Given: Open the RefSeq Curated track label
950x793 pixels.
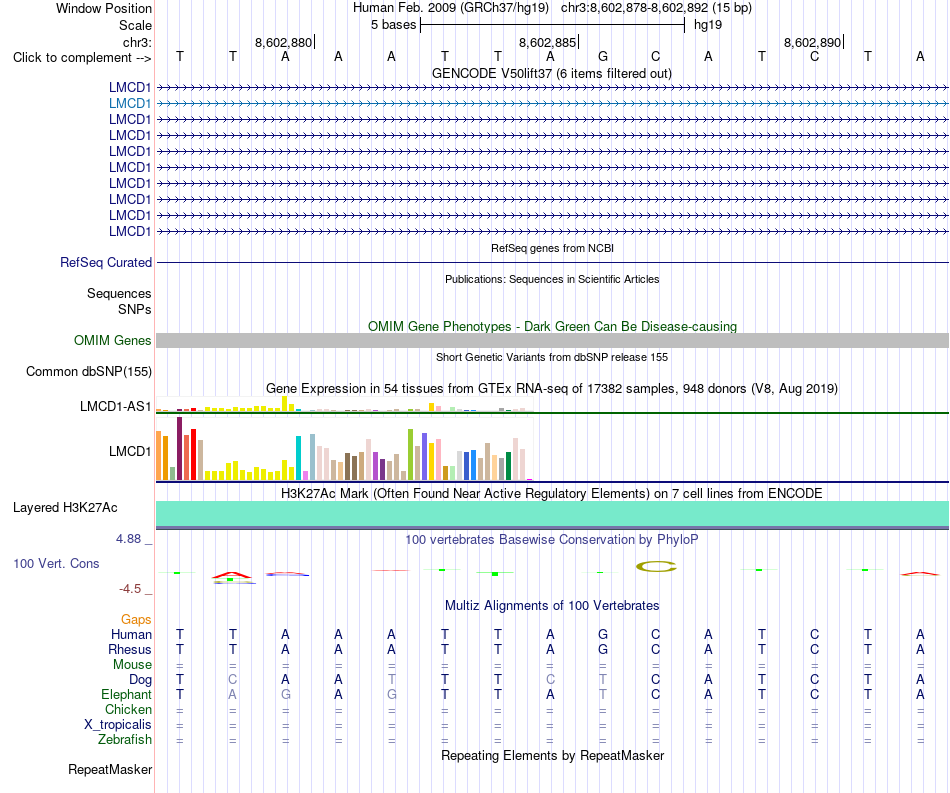Looking at the screenshot, I should (x=105, y=262).
